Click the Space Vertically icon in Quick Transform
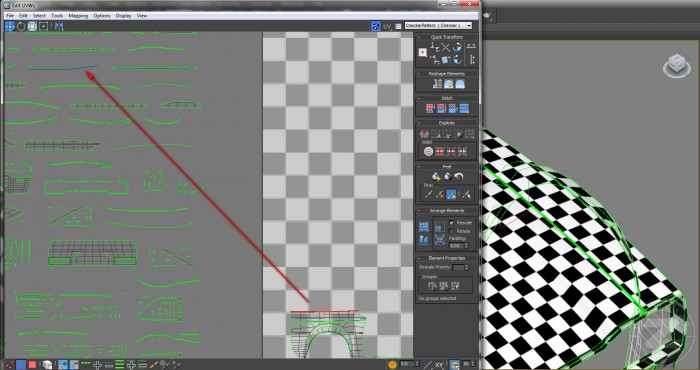700x370 pixels. (471, 59)
